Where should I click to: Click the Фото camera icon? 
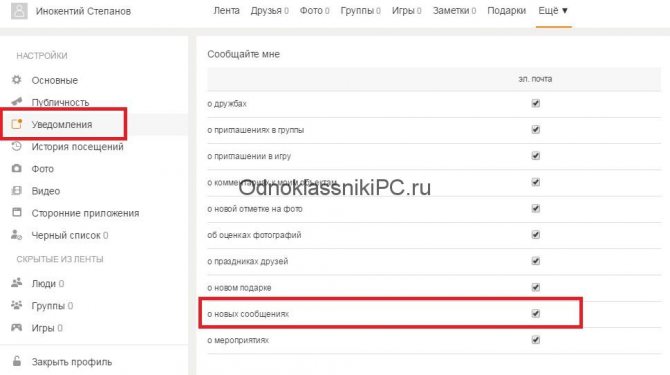(x=17, y=168)
